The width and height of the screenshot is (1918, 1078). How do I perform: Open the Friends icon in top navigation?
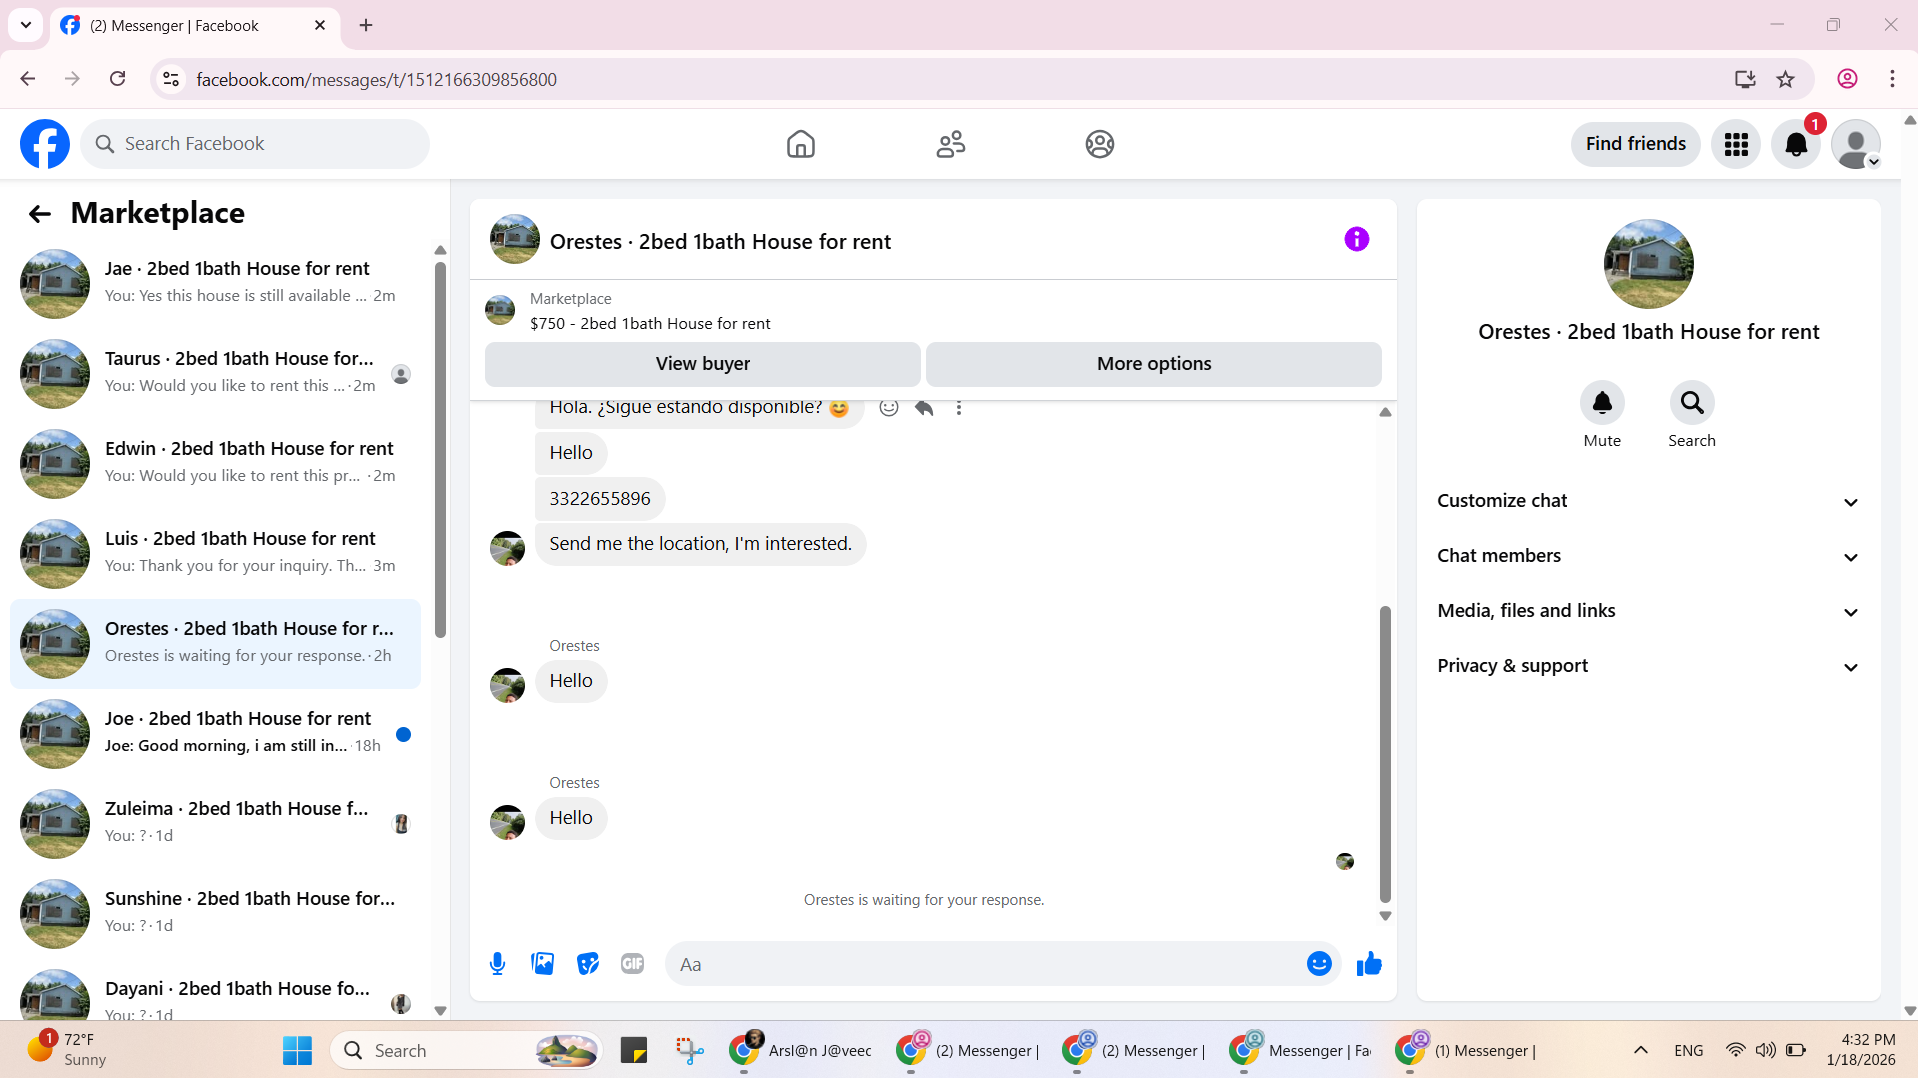[950, 144]
